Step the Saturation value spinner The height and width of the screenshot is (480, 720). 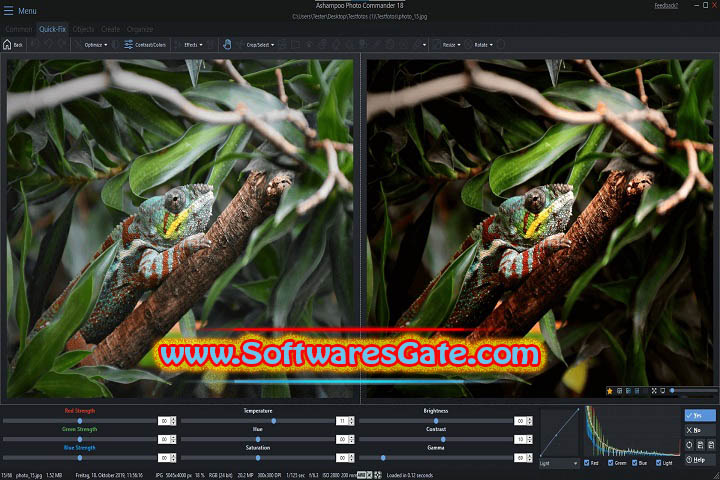(351, 458)
